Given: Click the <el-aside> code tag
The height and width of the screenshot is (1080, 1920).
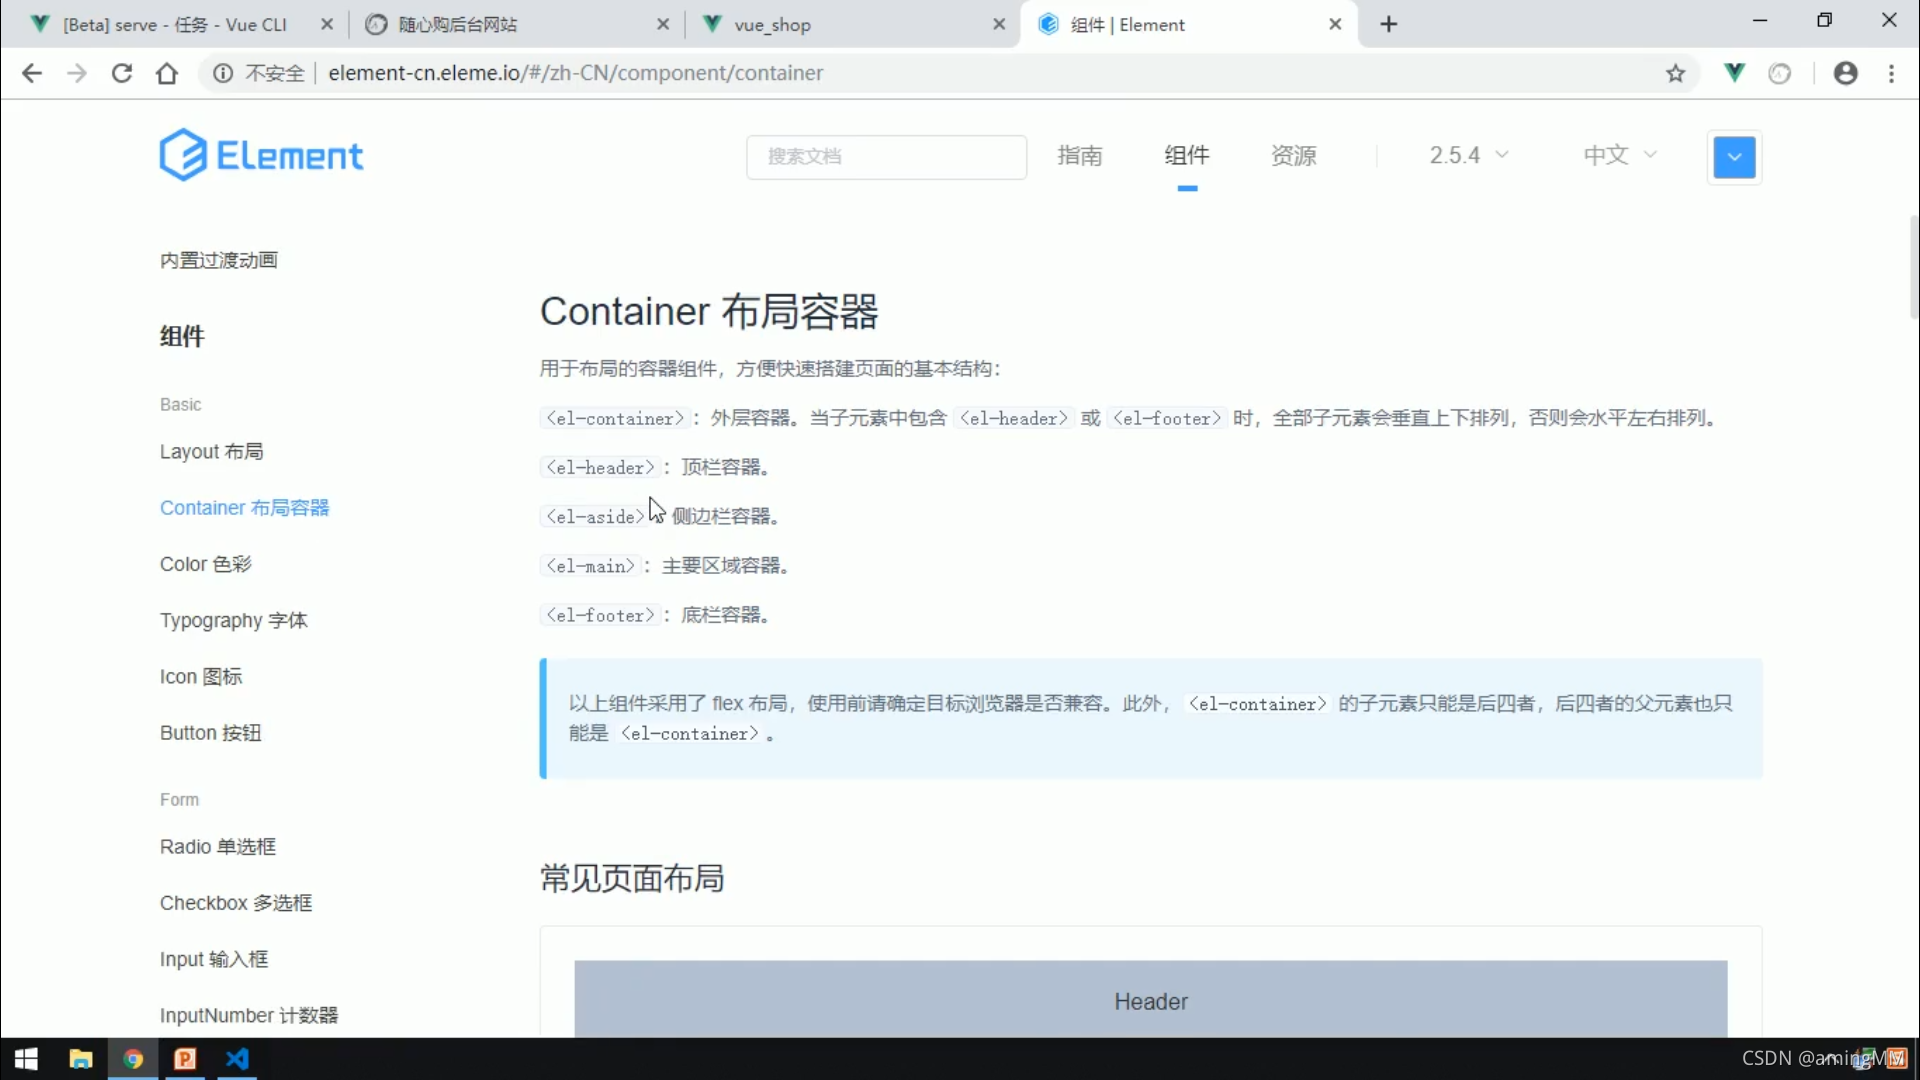Looking at the screenshot, I should pyautogui.click(x=594, y=516).
